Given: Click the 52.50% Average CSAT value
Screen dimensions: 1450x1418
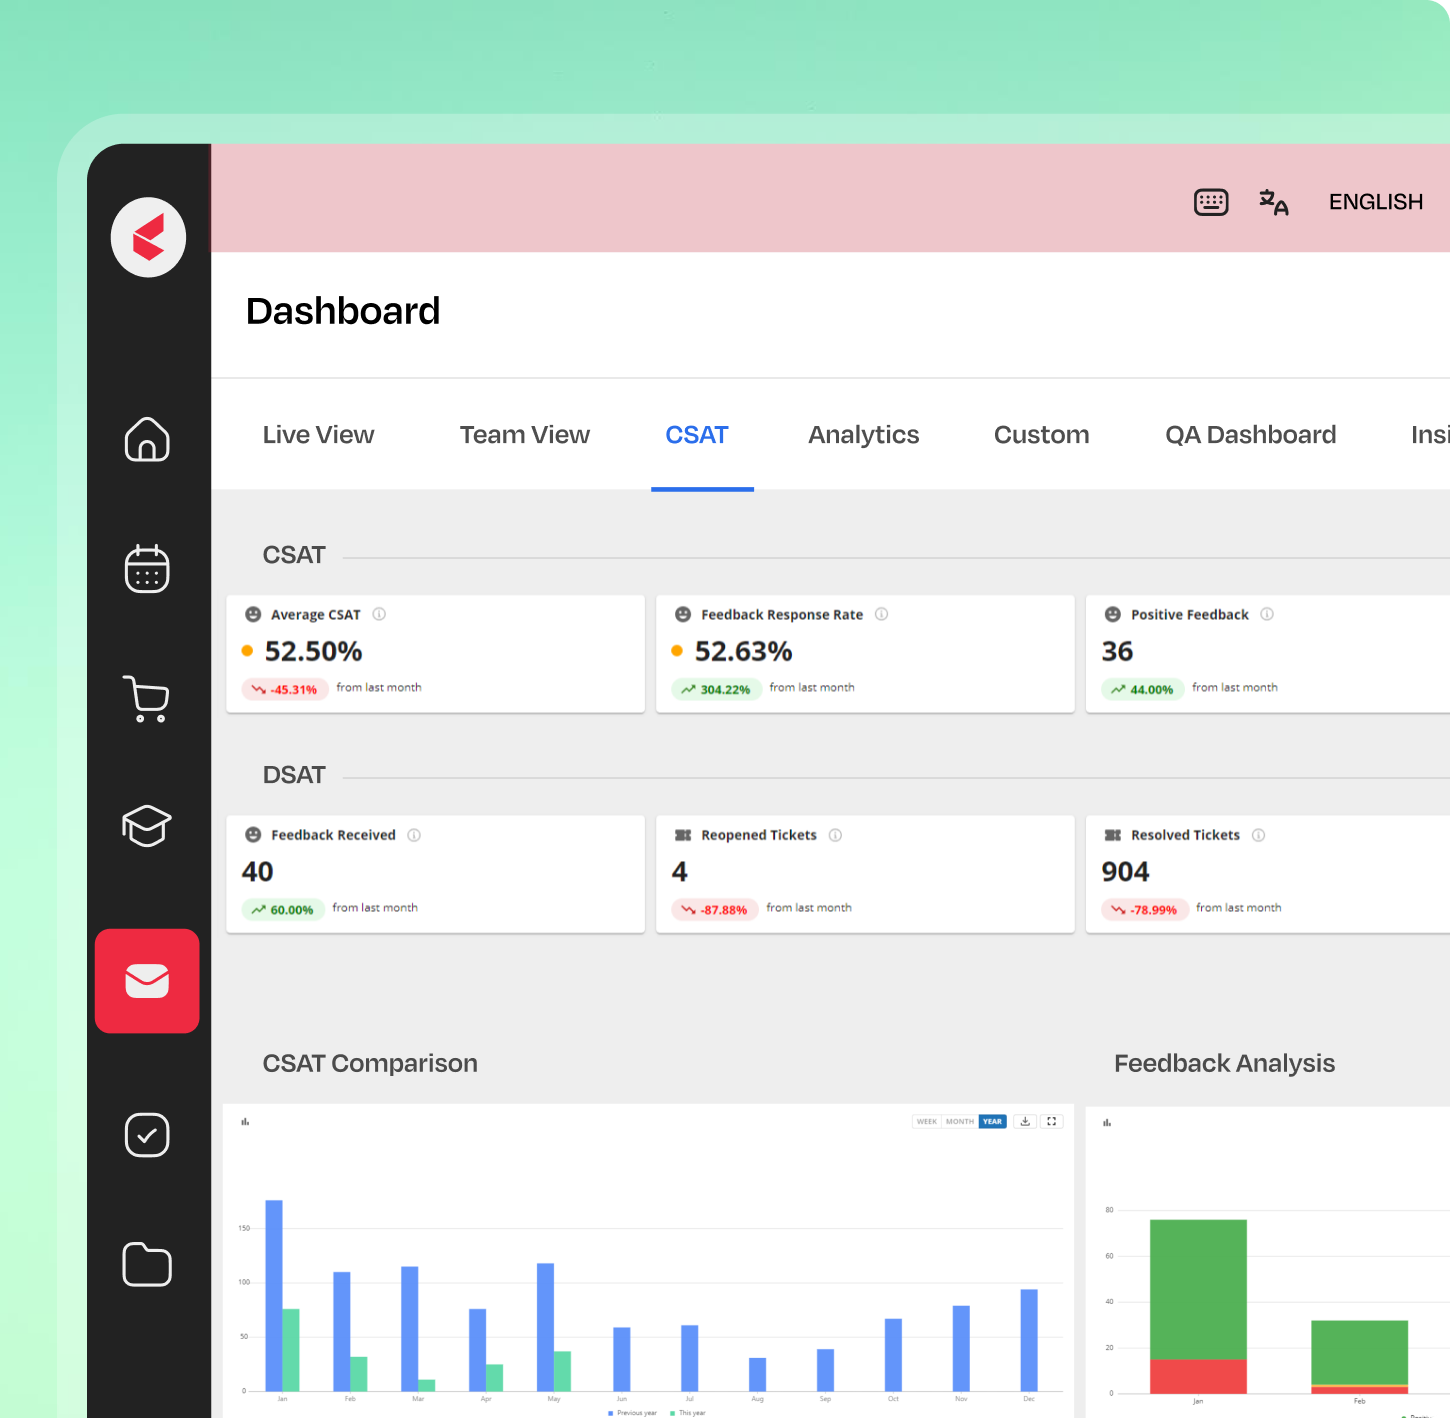Looking at the screenshot, I should (313, 651).
